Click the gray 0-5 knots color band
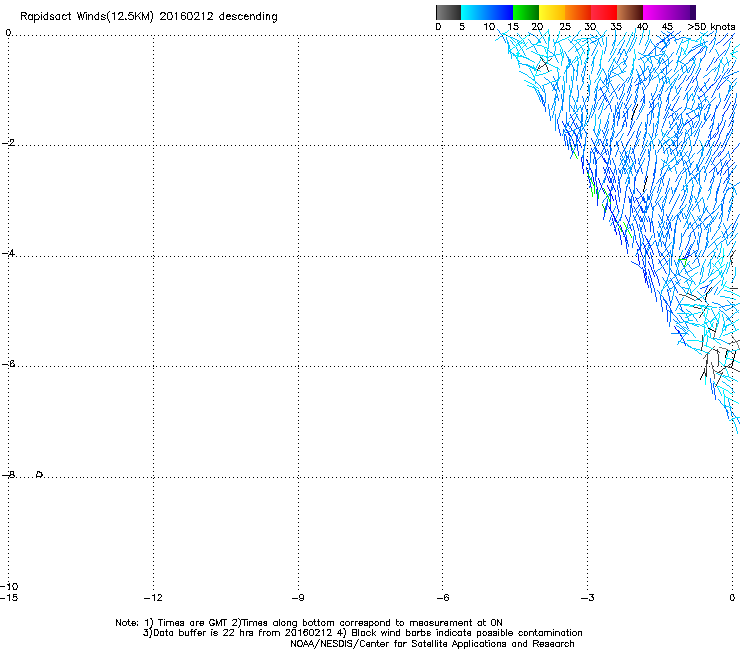This screenshot has width=740, height=650. tap(448, 12)
